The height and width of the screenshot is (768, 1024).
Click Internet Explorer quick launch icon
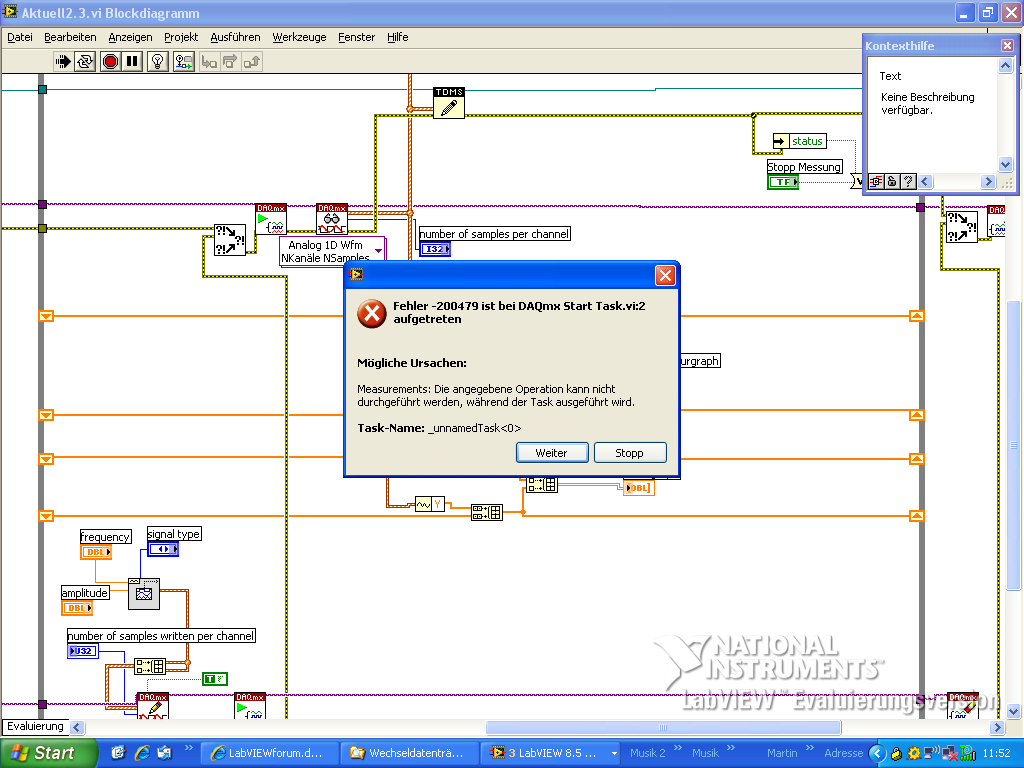pos(142,753)
